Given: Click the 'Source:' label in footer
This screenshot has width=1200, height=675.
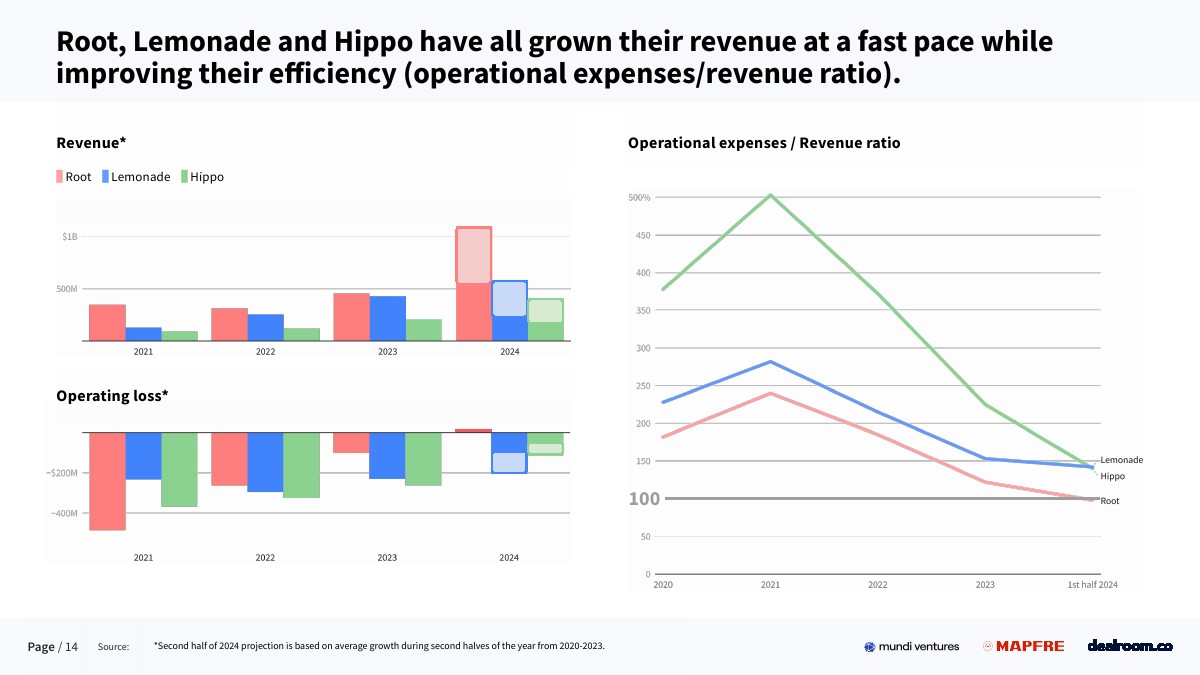Looking at the screenshot, I should pos(113,647).
